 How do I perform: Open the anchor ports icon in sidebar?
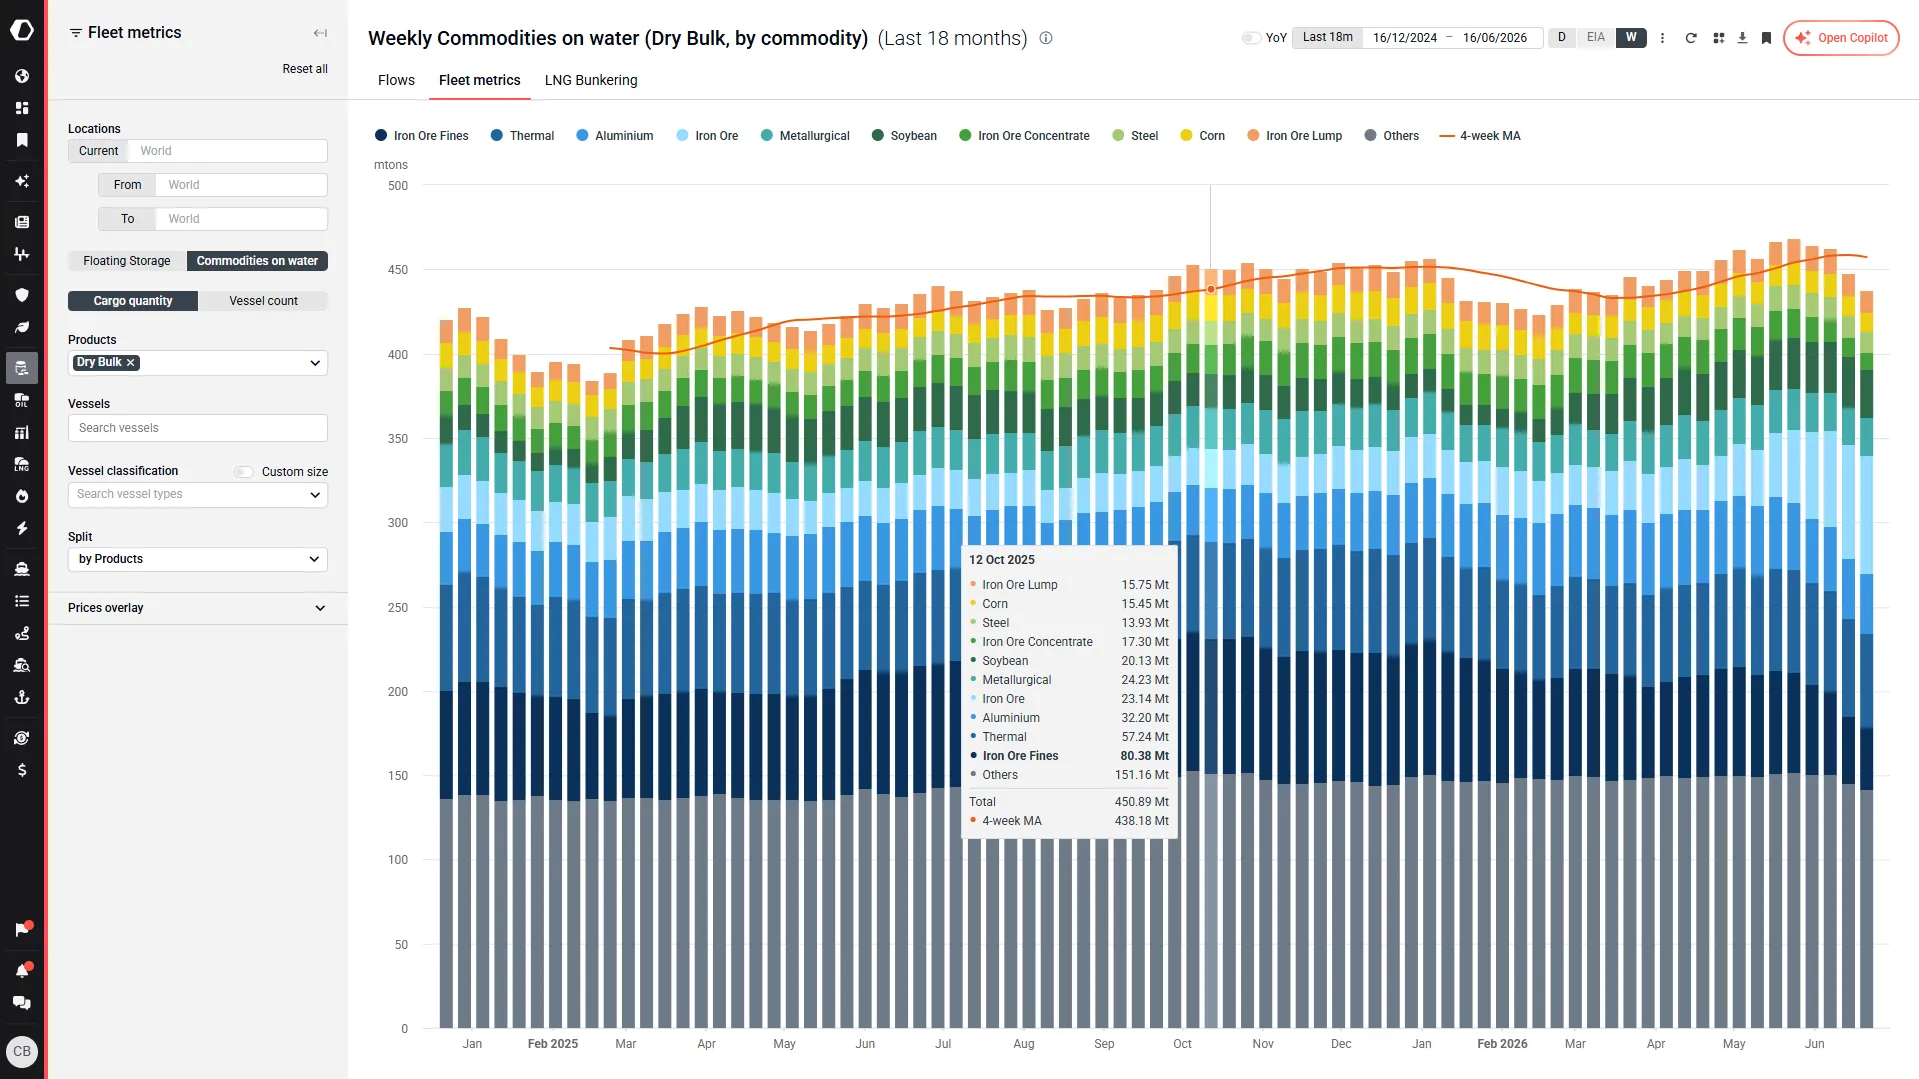(x=22, y=697)
